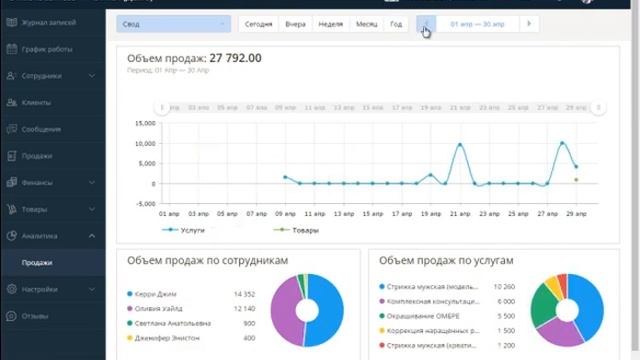Open Журнал записей in sidebar
This screenshot has width=640, height=360.
(x=49, y=22)
